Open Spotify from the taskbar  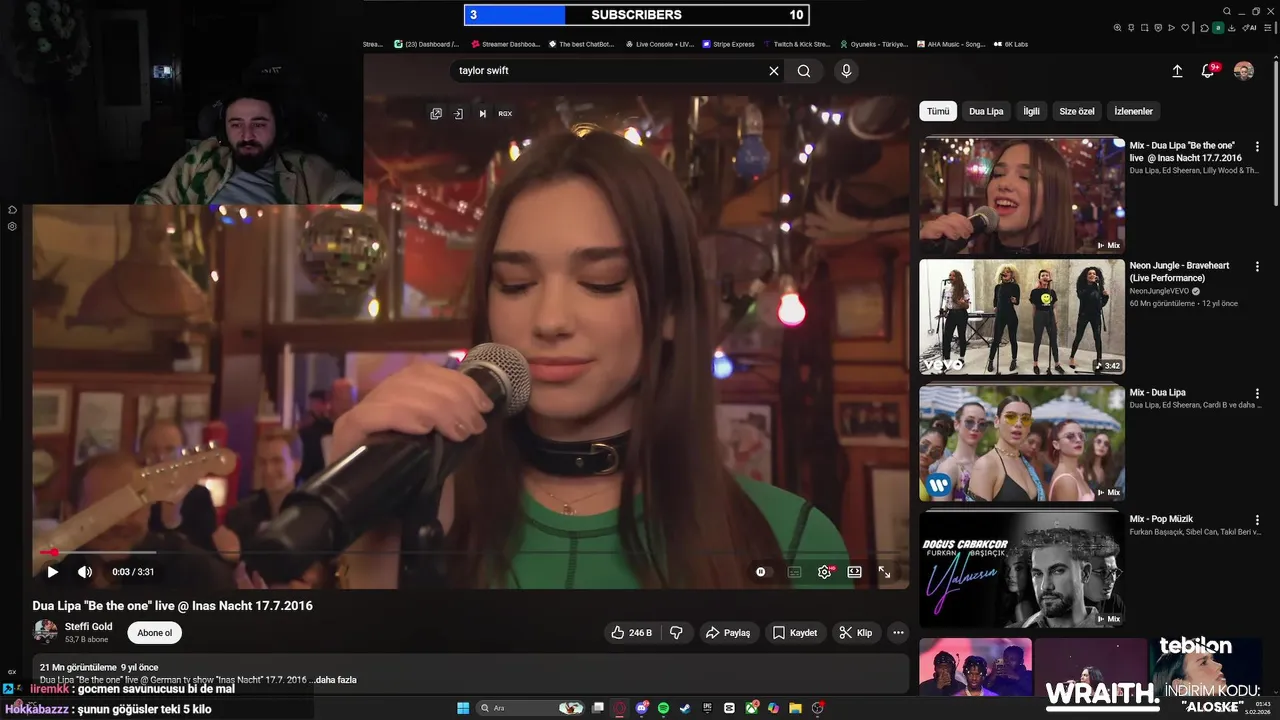[x=663, y=708]
